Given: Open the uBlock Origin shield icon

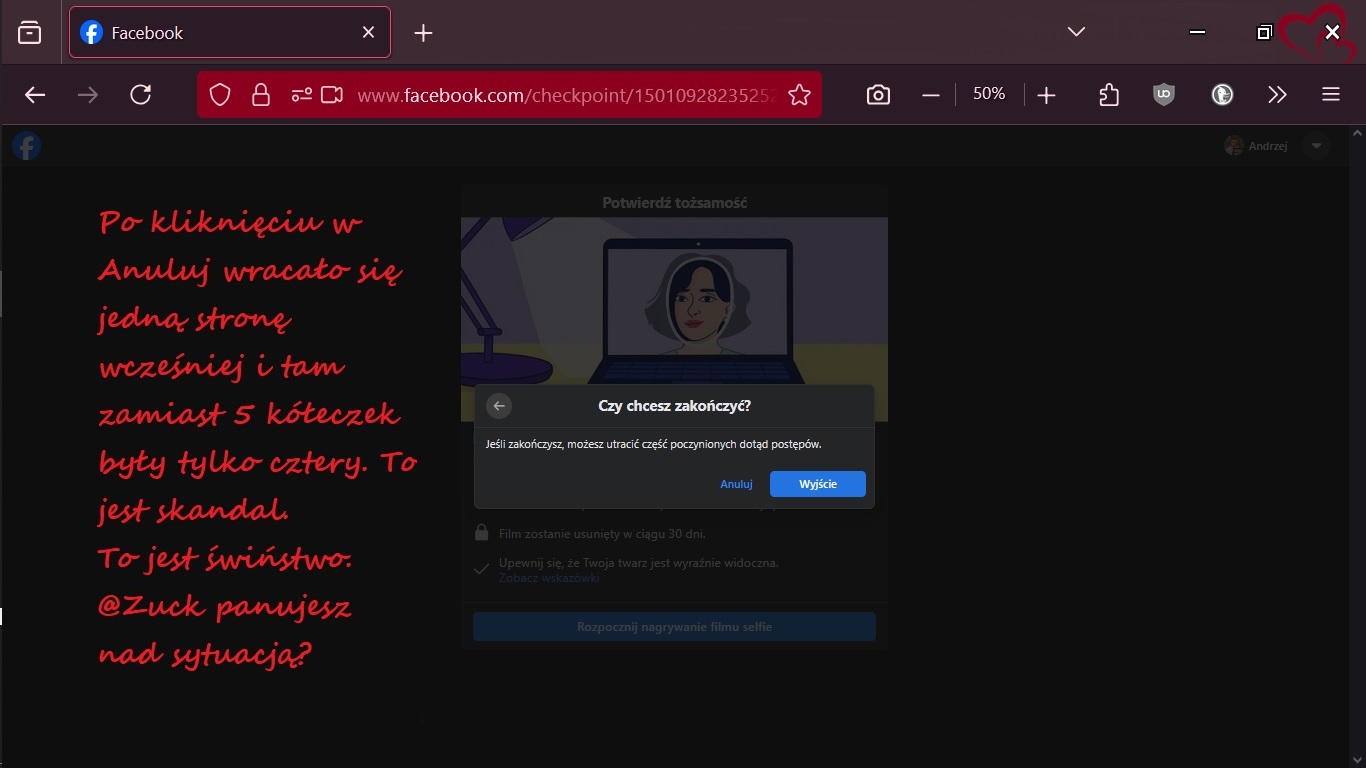Looking at the screenshot, I should (1163, 95).
